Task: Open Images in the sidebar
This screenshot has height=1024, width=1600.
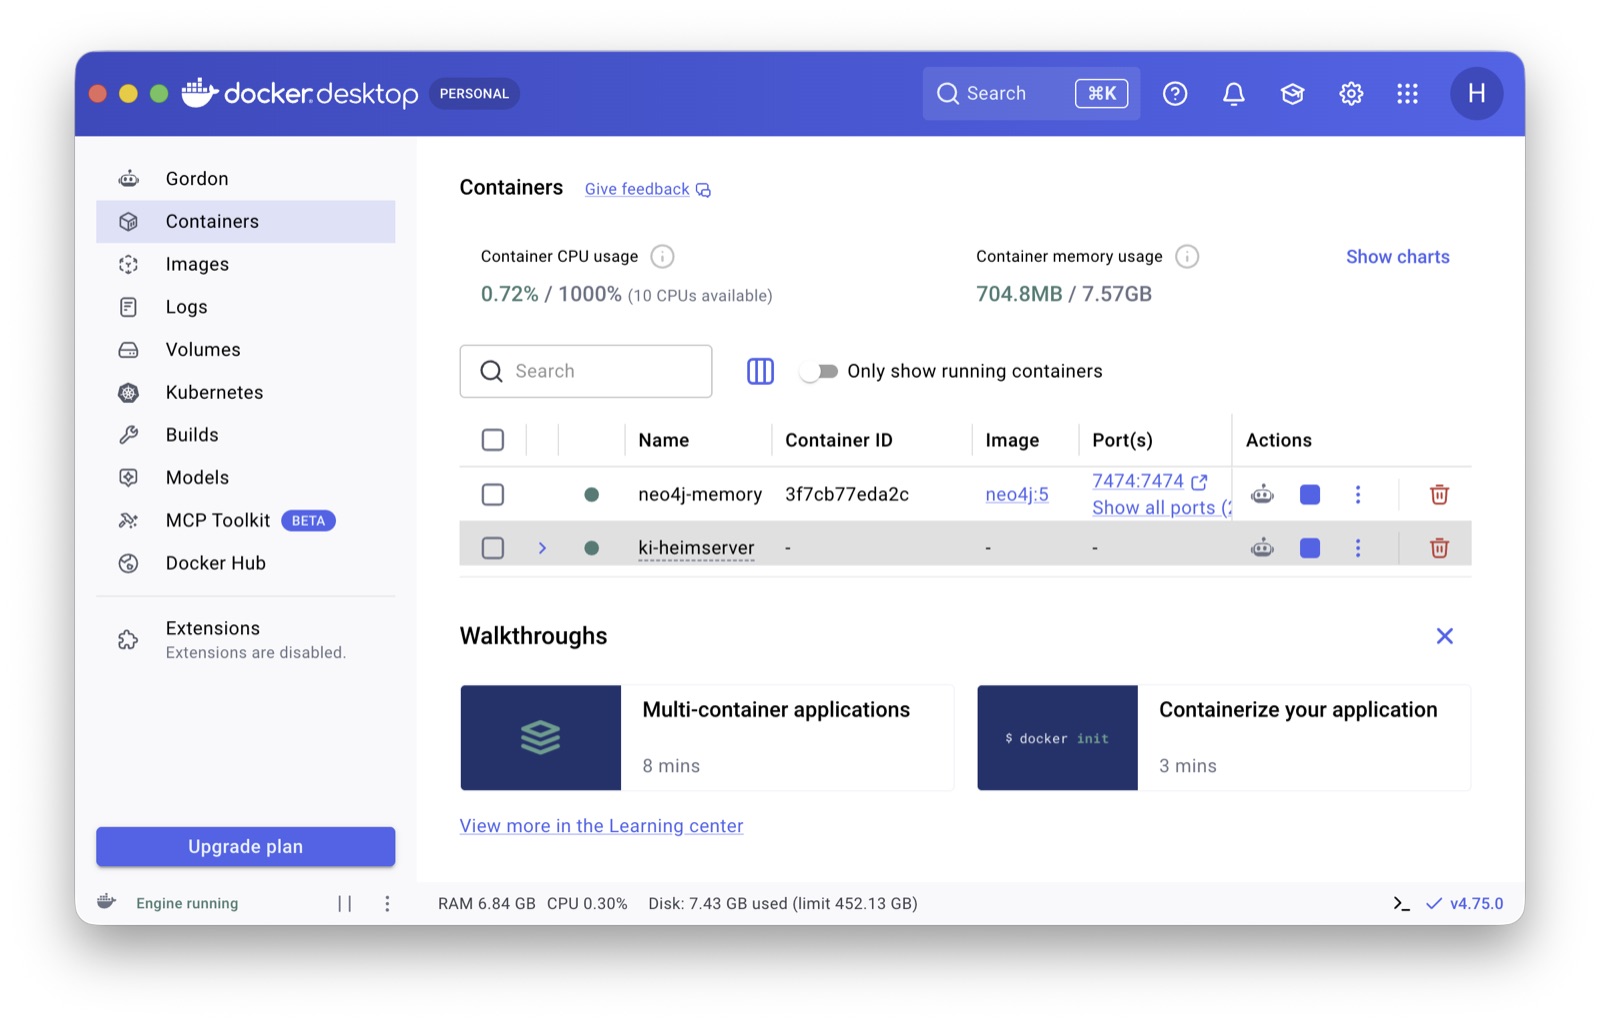Action: click(246, 264)
